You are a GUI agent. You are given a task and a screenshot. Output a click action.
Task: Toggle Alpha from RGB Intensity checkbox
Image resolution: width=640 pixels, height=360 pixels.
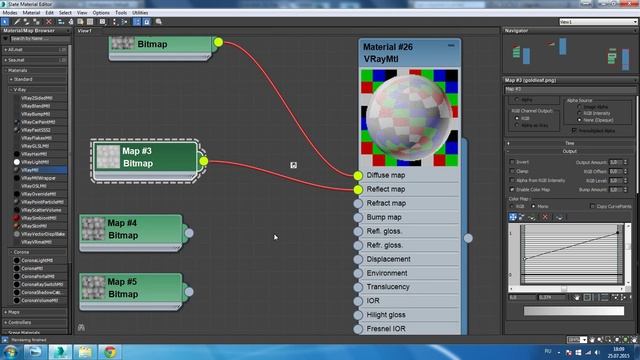tap(512, 180)
